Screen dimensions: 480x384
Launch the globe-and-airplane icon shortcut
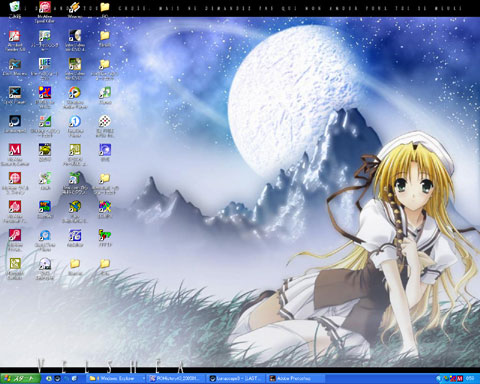[x=75, y=207]
